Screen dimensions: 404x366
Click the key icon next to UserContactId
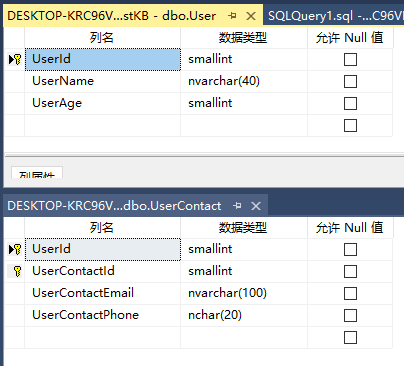click(x=17, y=271)
